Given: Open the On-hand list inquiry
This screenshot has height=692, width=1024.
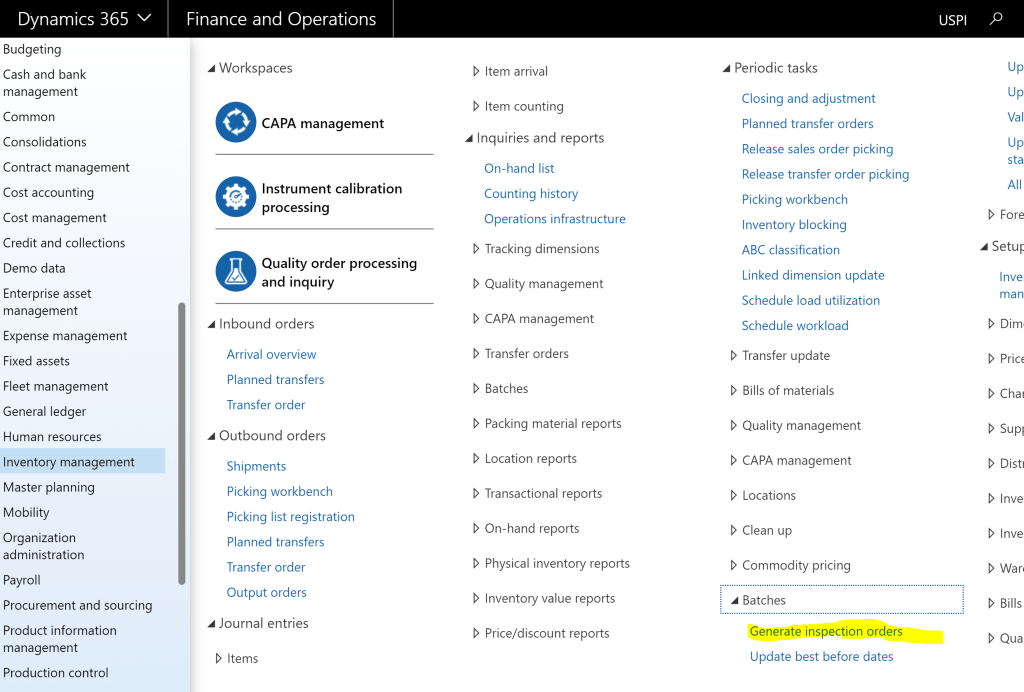Looking at the screenshot, I should click(519, 169).
